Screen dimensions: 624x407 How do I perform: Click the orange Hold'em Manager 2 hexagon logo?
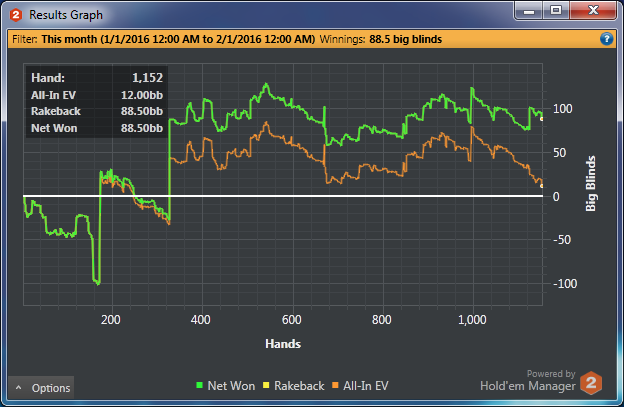591,383
